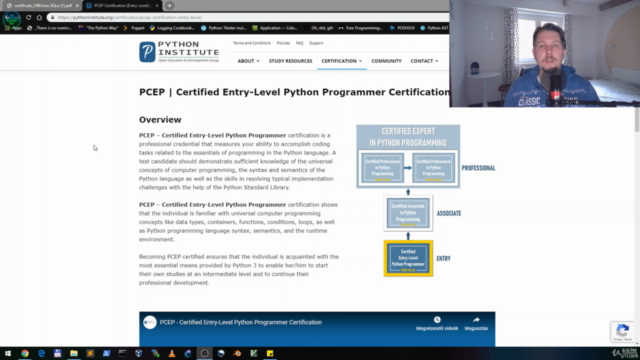Click the browser address bar URL
Image resolution: width=640 pixels, height=360 pixels.
[x=130, y=18]
